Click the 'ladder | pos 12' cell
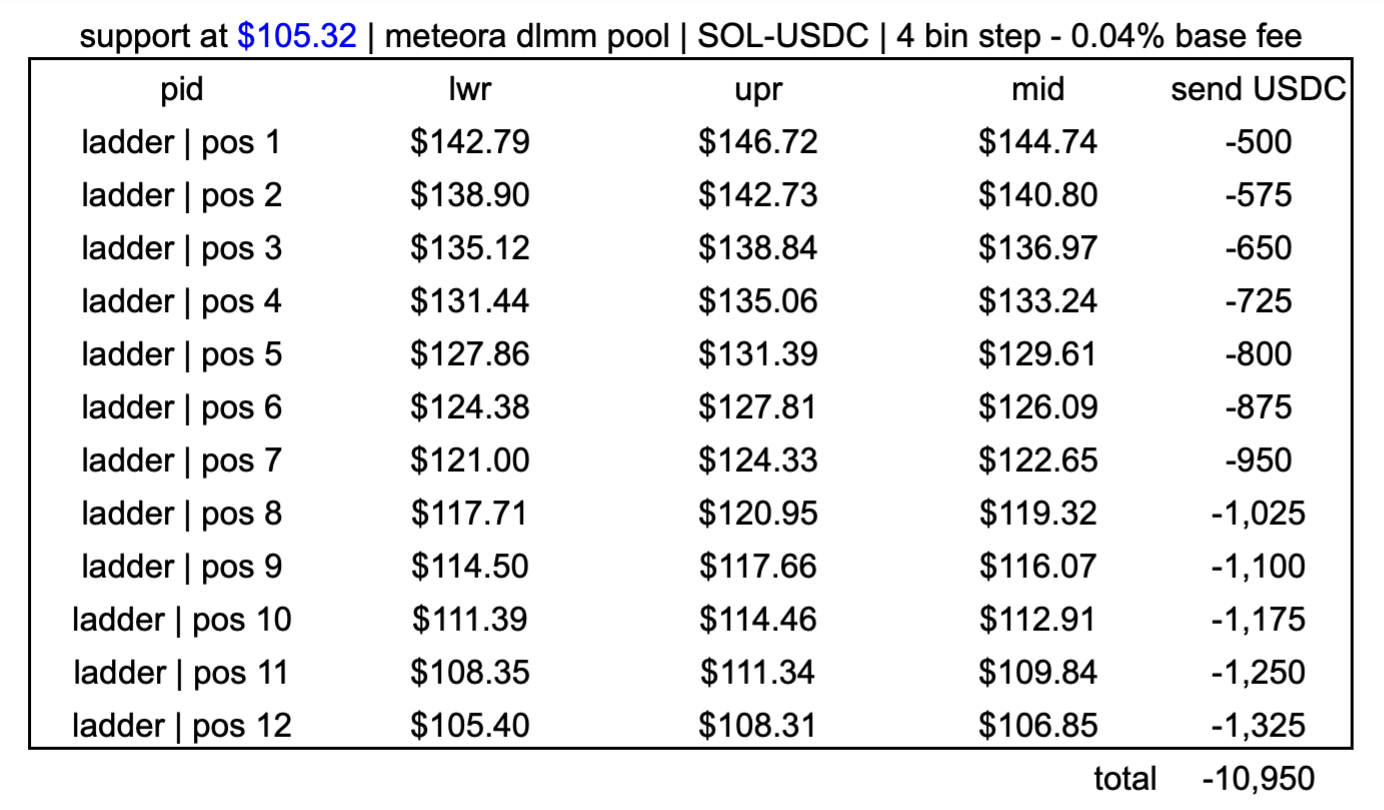This screenshot has width=1384, height=810. (x=181, y=725)
